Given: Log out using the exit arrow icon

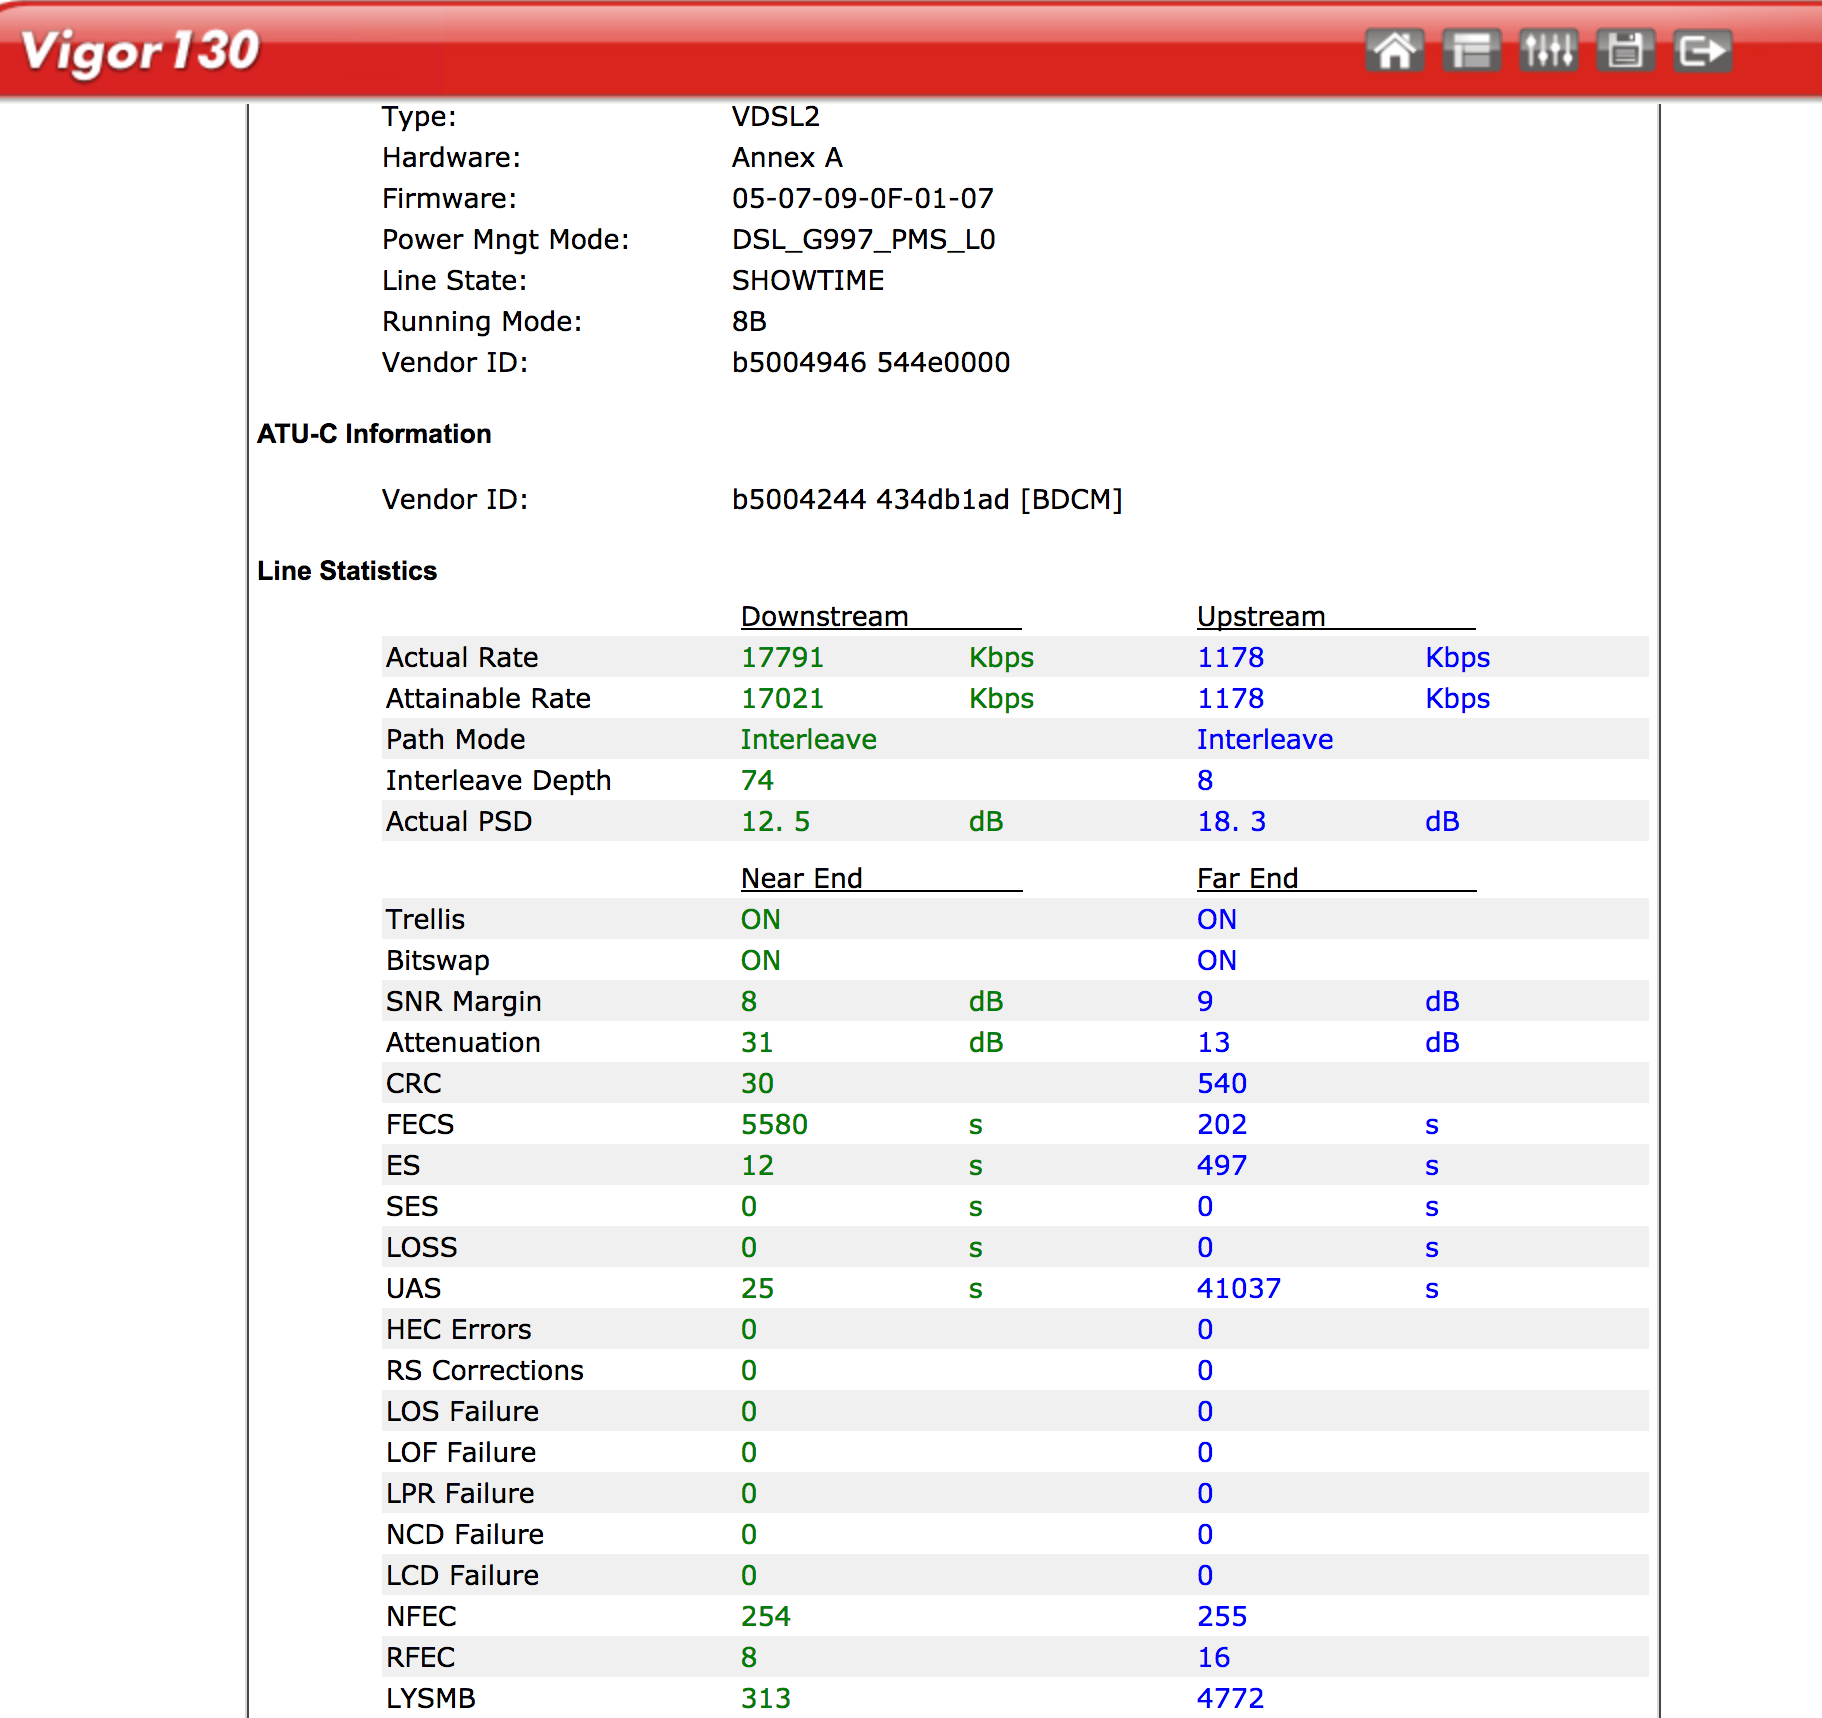Looking at the screenshot, I should click(x=1702, y=50).
